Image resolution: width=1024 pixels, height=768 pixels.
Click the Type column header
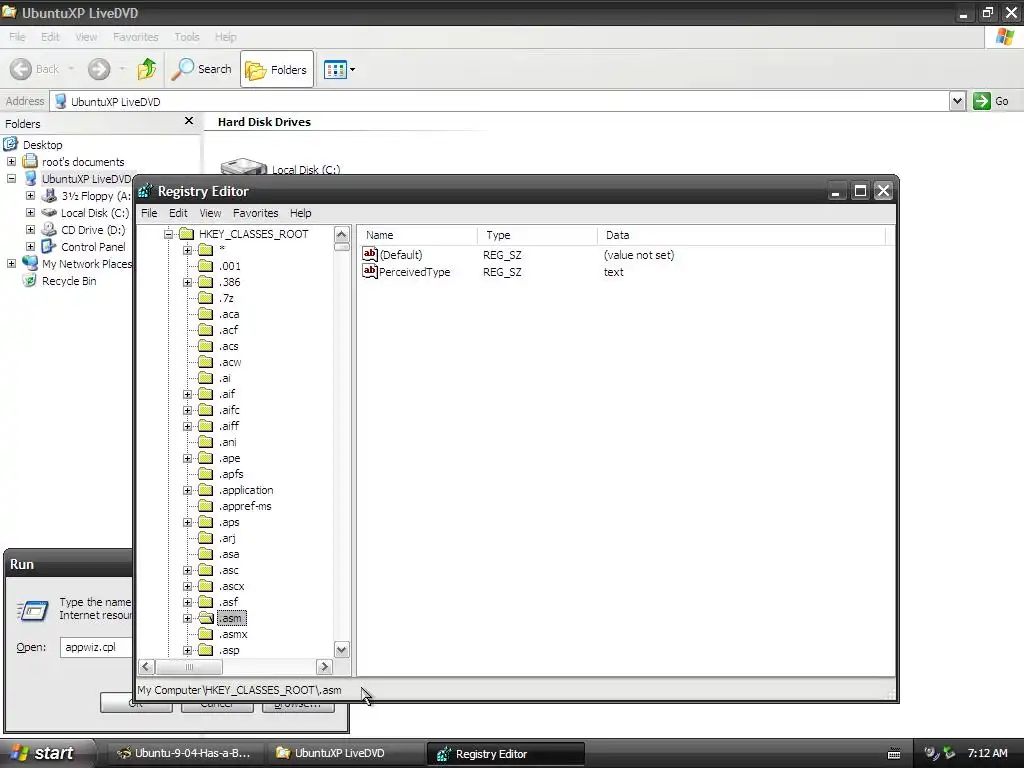pyautogui.click(x=537, y=235)
